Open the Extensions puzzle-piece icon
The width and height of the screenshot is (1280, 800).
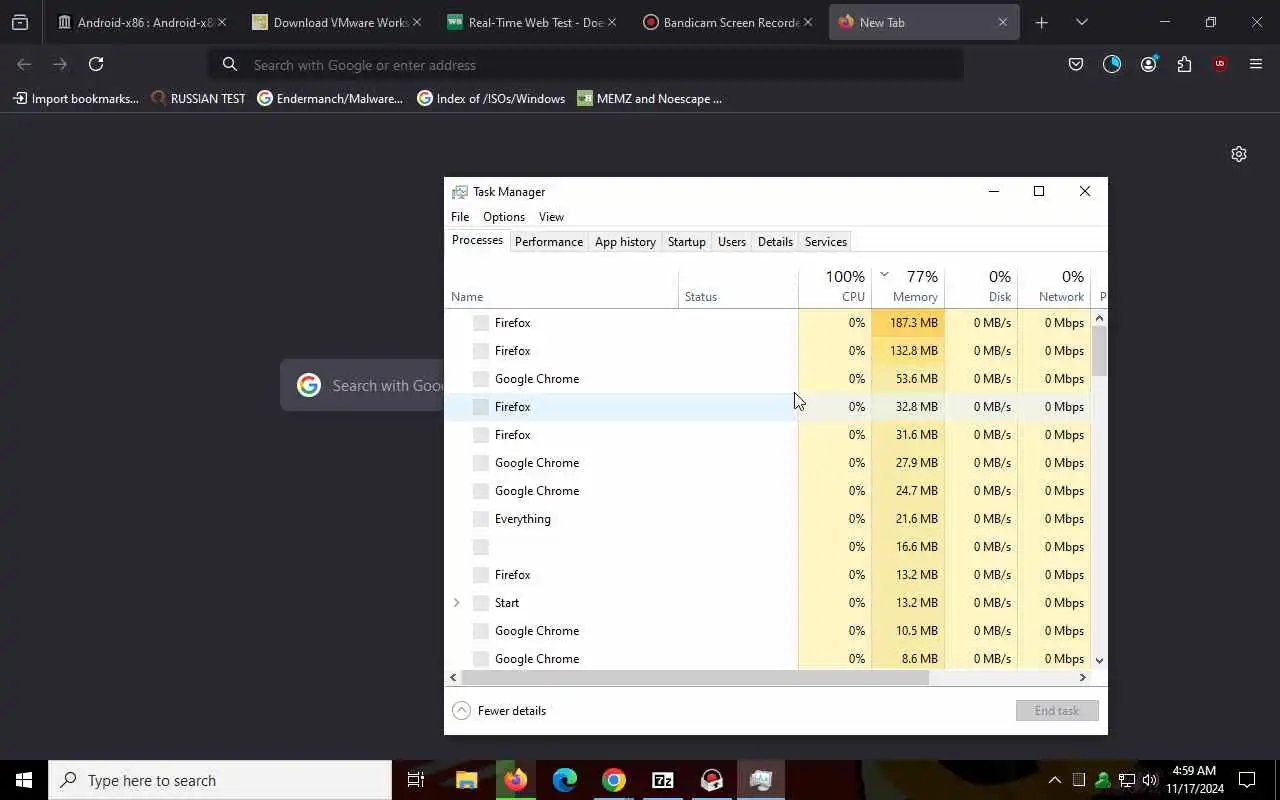pyautogui.click(x=1184, y=64)
